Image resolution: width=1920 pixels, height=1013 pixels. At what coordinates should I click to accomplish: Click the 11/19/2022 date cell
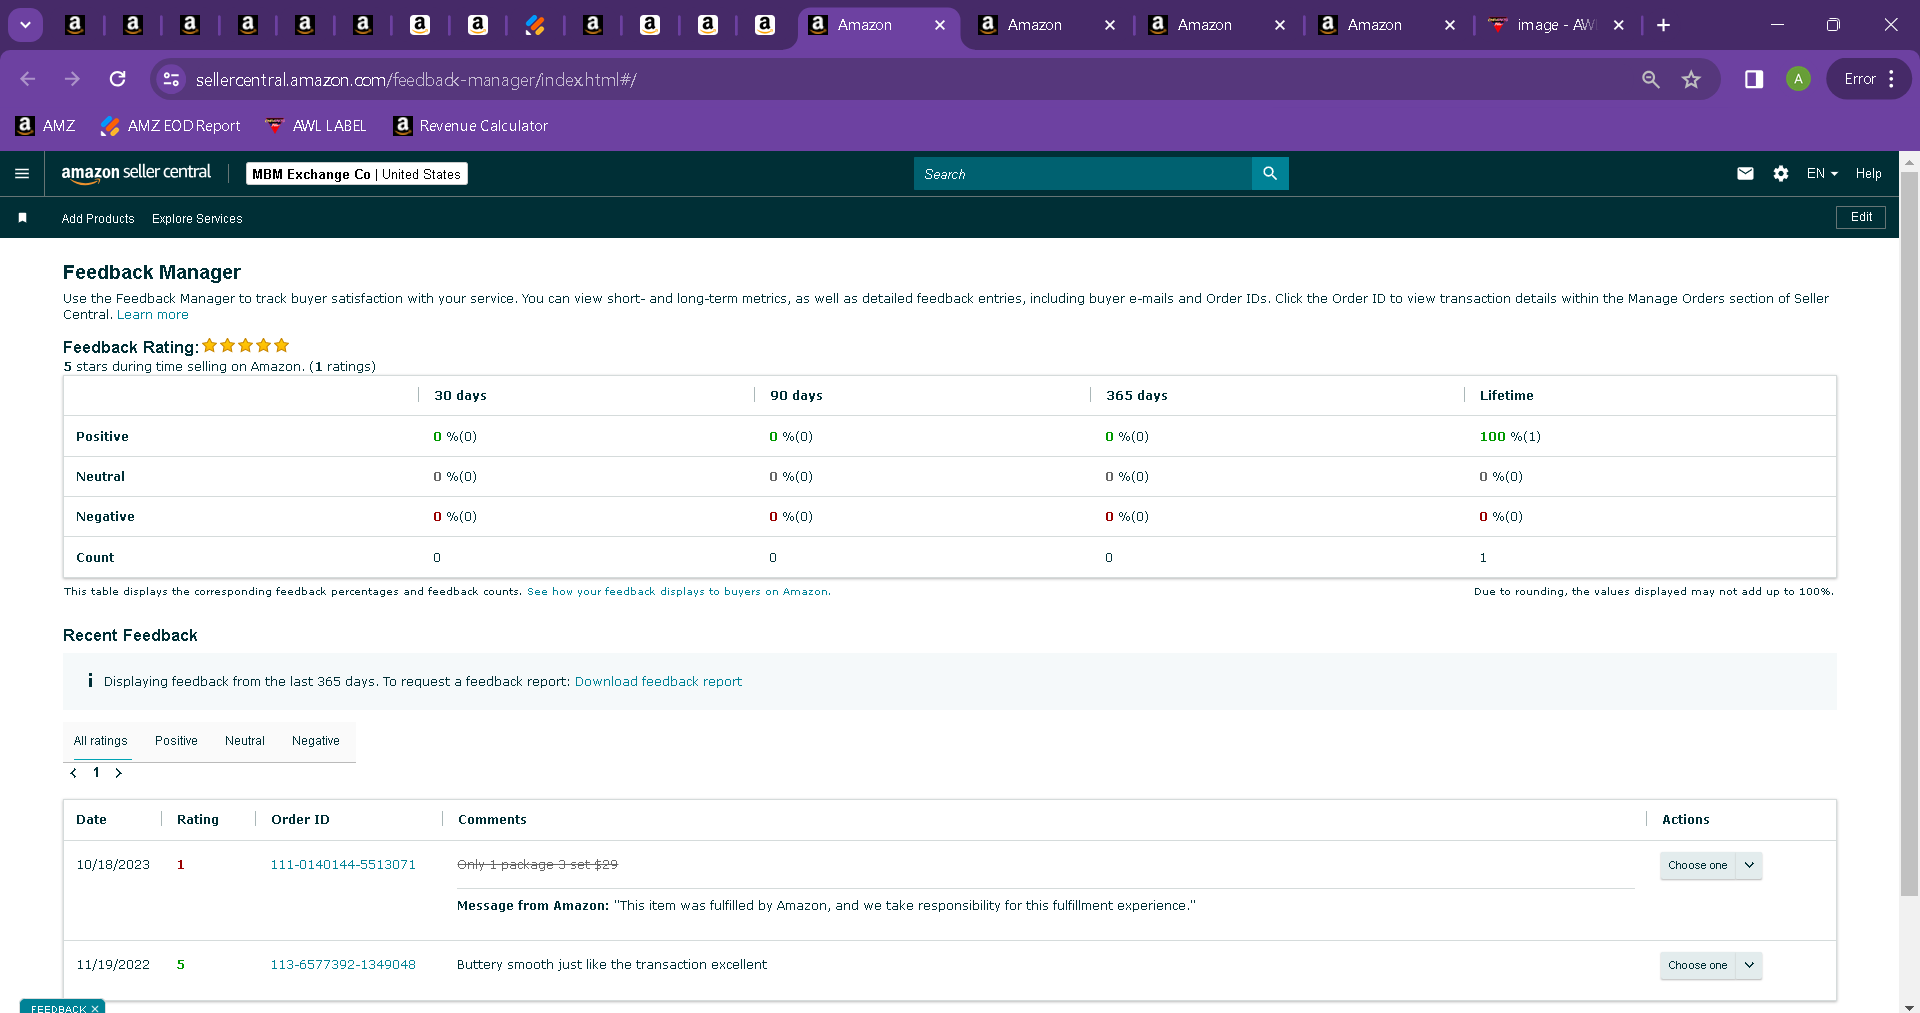(x=113, y=965)
